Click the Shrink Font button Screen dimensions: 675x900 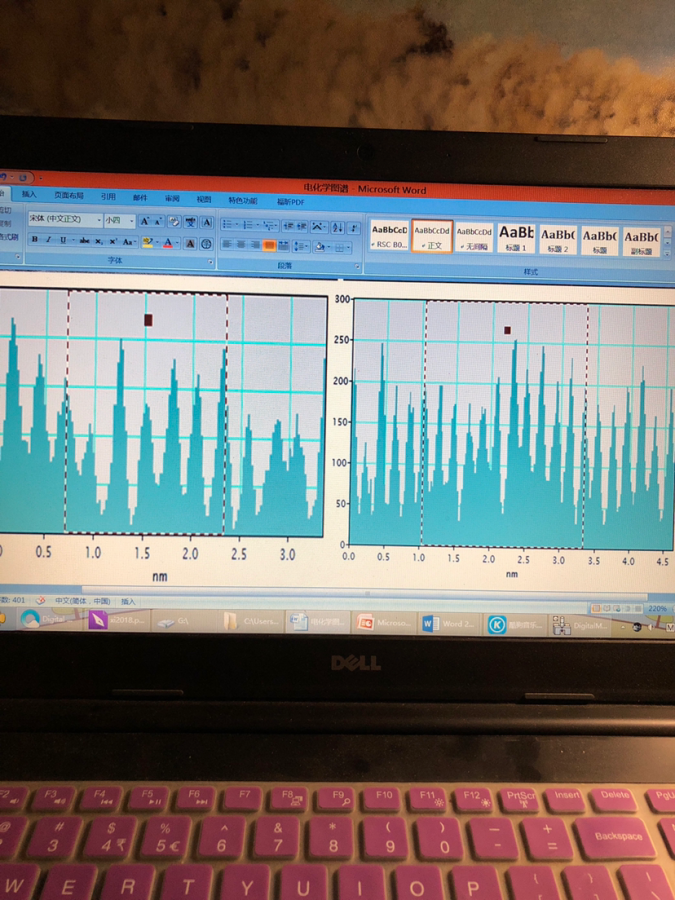(x=159, y=222)
